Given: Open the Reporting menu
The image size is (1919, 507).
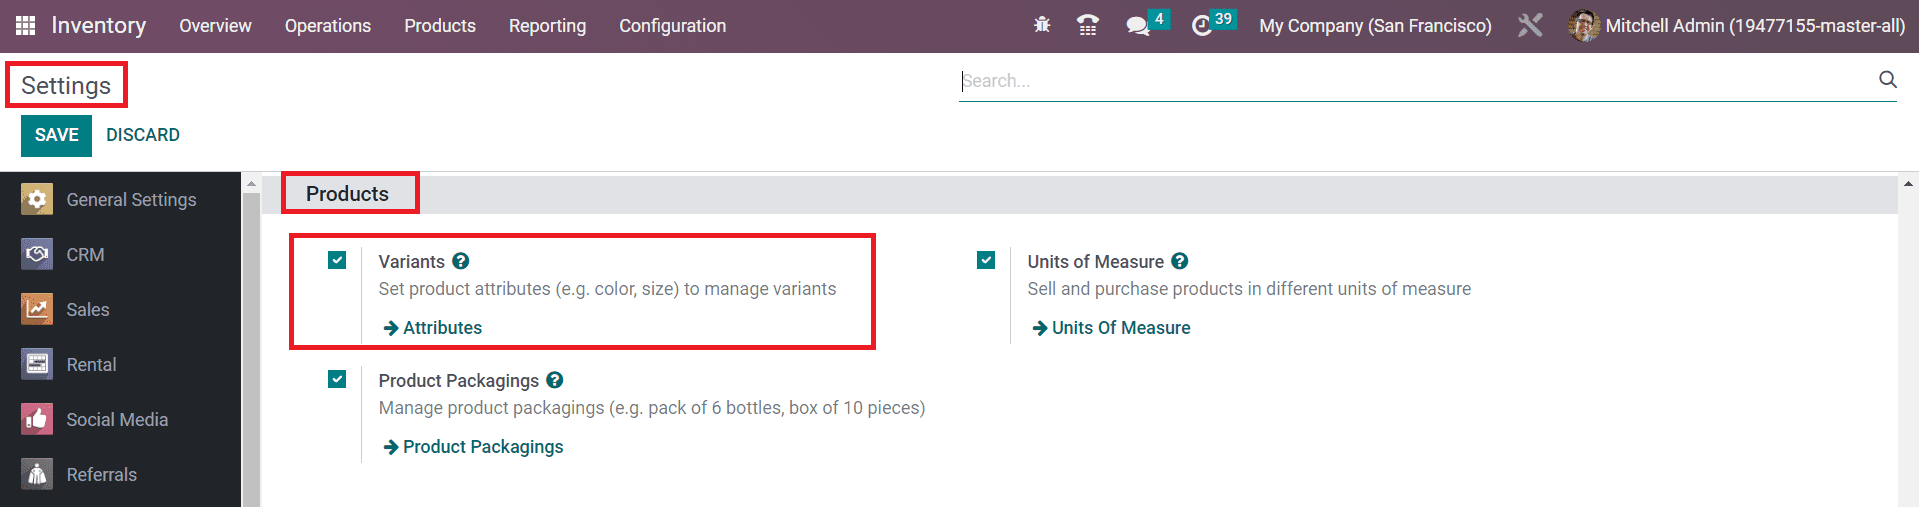Looking at the screenshot, I should [x=547, y=26].
